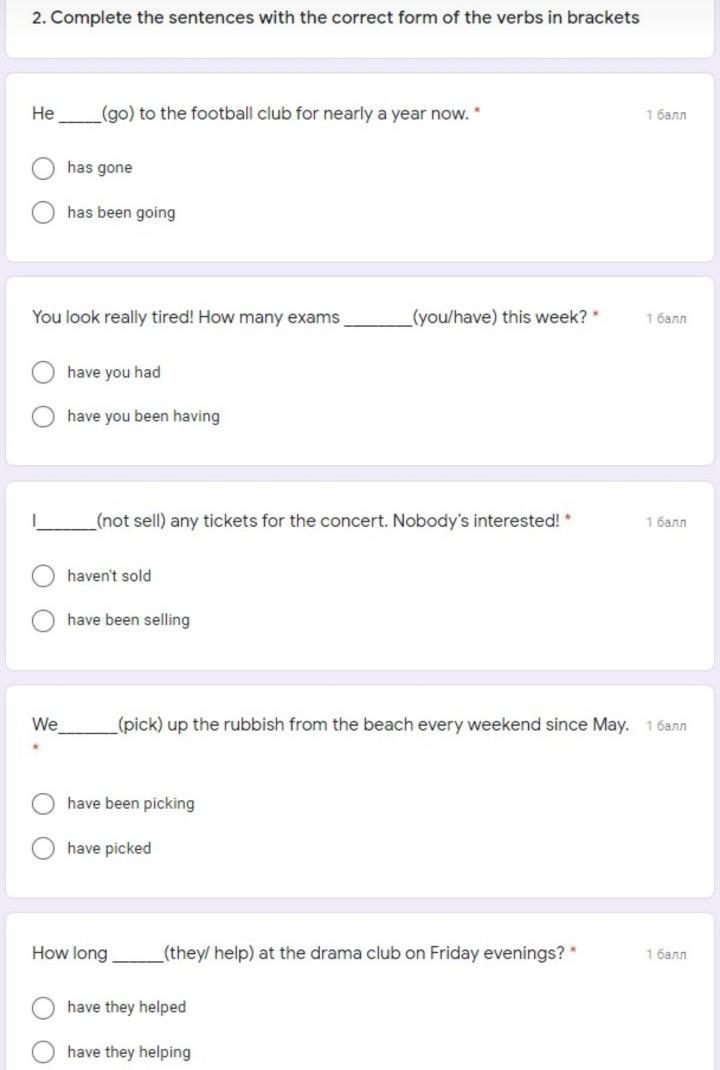Screen dimensions: 720x1070
Task: Pick 'have you been having' radio button
Action: [x=43, y=416]
